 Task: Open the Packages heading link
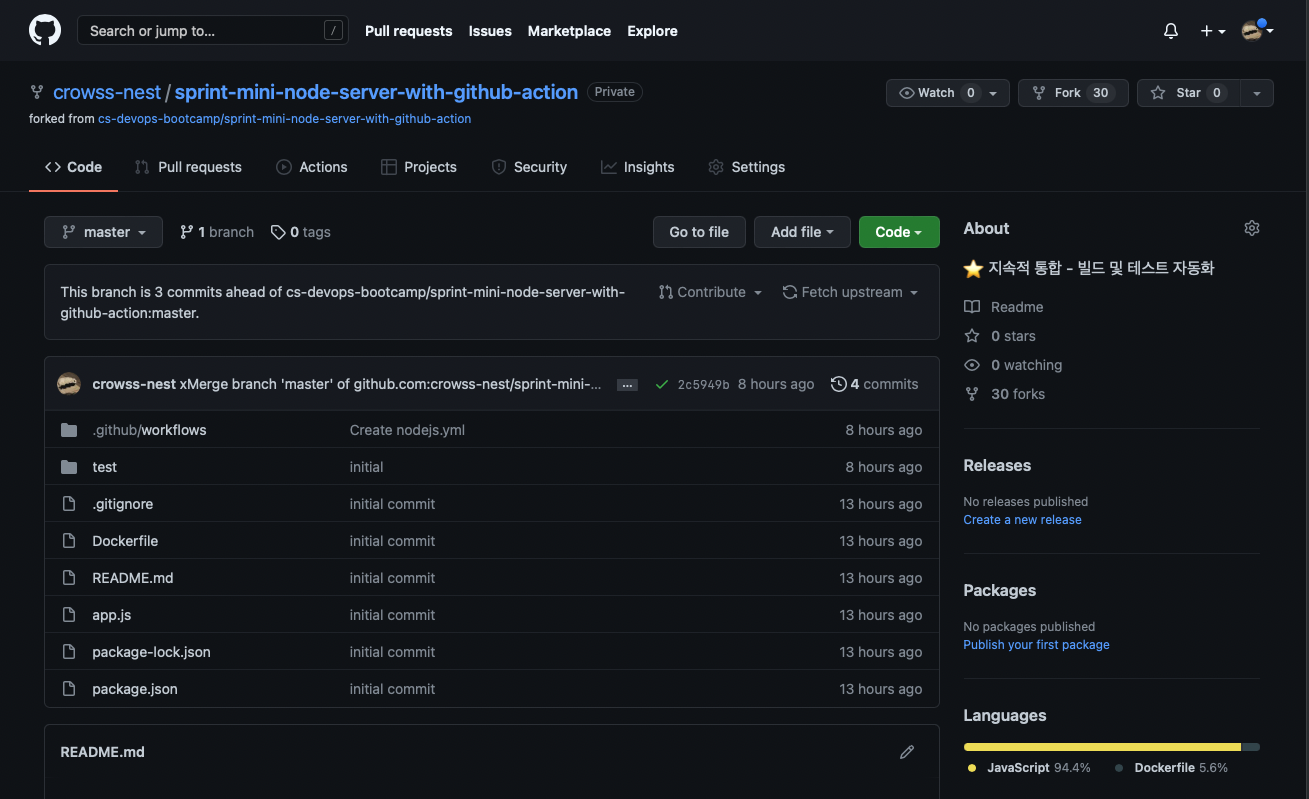pos(999,590)
